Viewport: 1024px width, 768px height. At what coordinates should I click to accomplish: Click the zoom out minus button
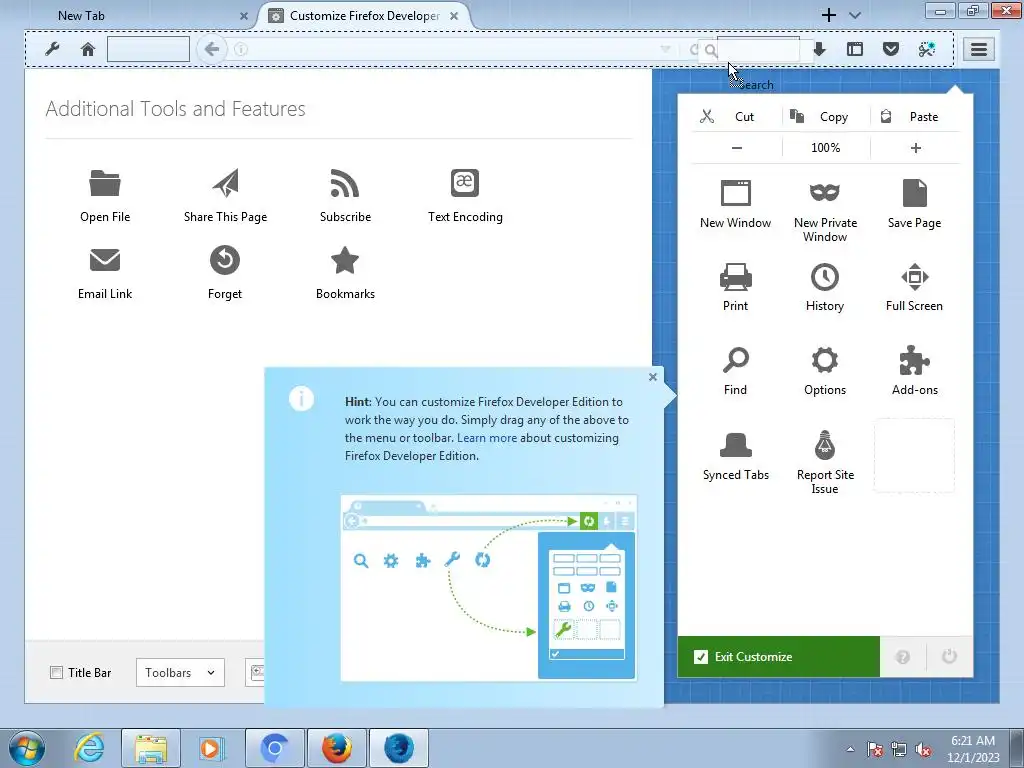pyautogui.click(x=737, y=148)
